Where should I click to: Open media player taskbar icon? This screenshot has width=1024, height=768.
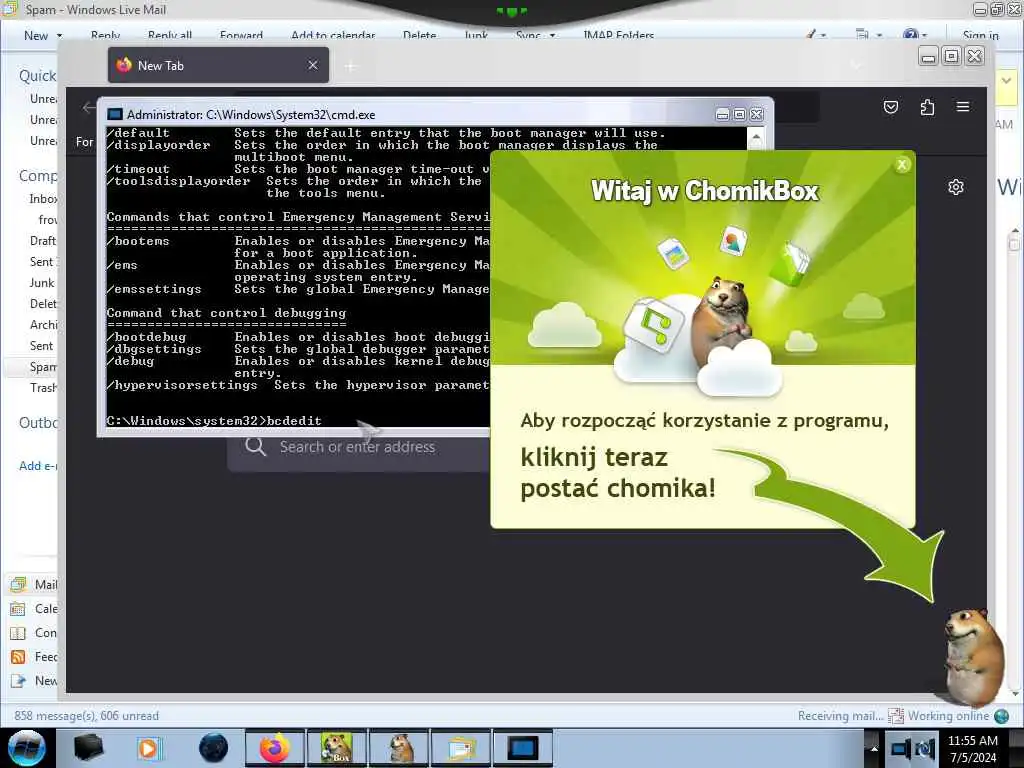click(x=150, y=748)
